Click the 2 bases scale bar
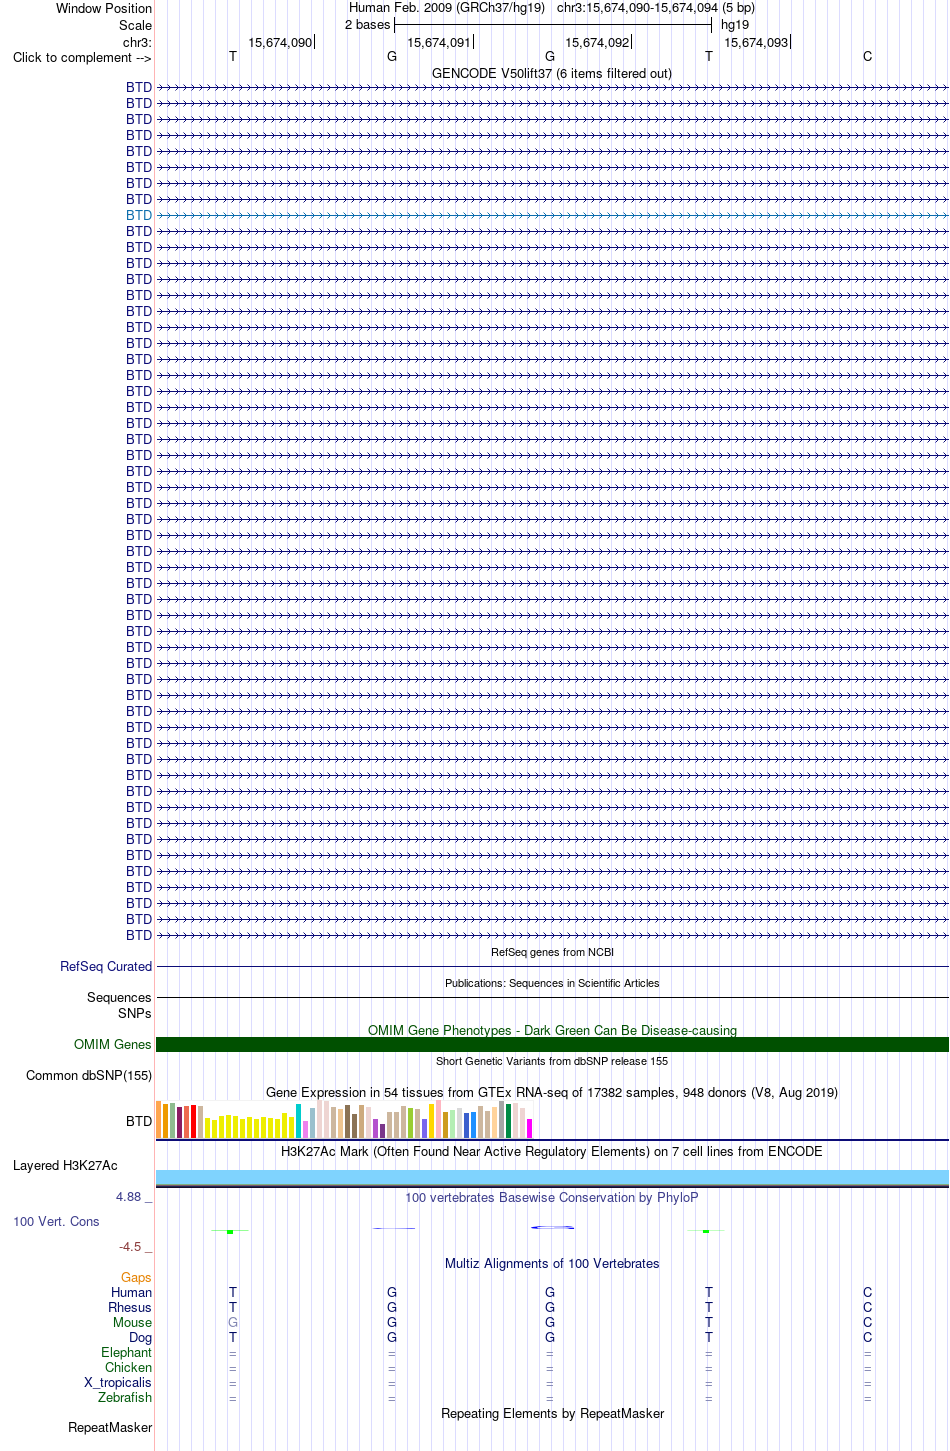The image size is (950, 1451). tap(553, 25)
